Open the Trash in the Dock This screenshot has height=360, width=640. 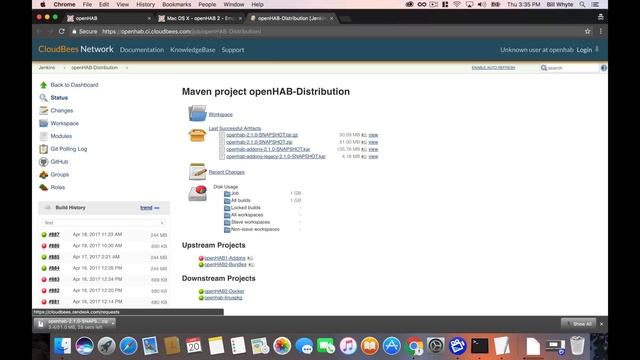pyautogui.click(x=577, y=345)
